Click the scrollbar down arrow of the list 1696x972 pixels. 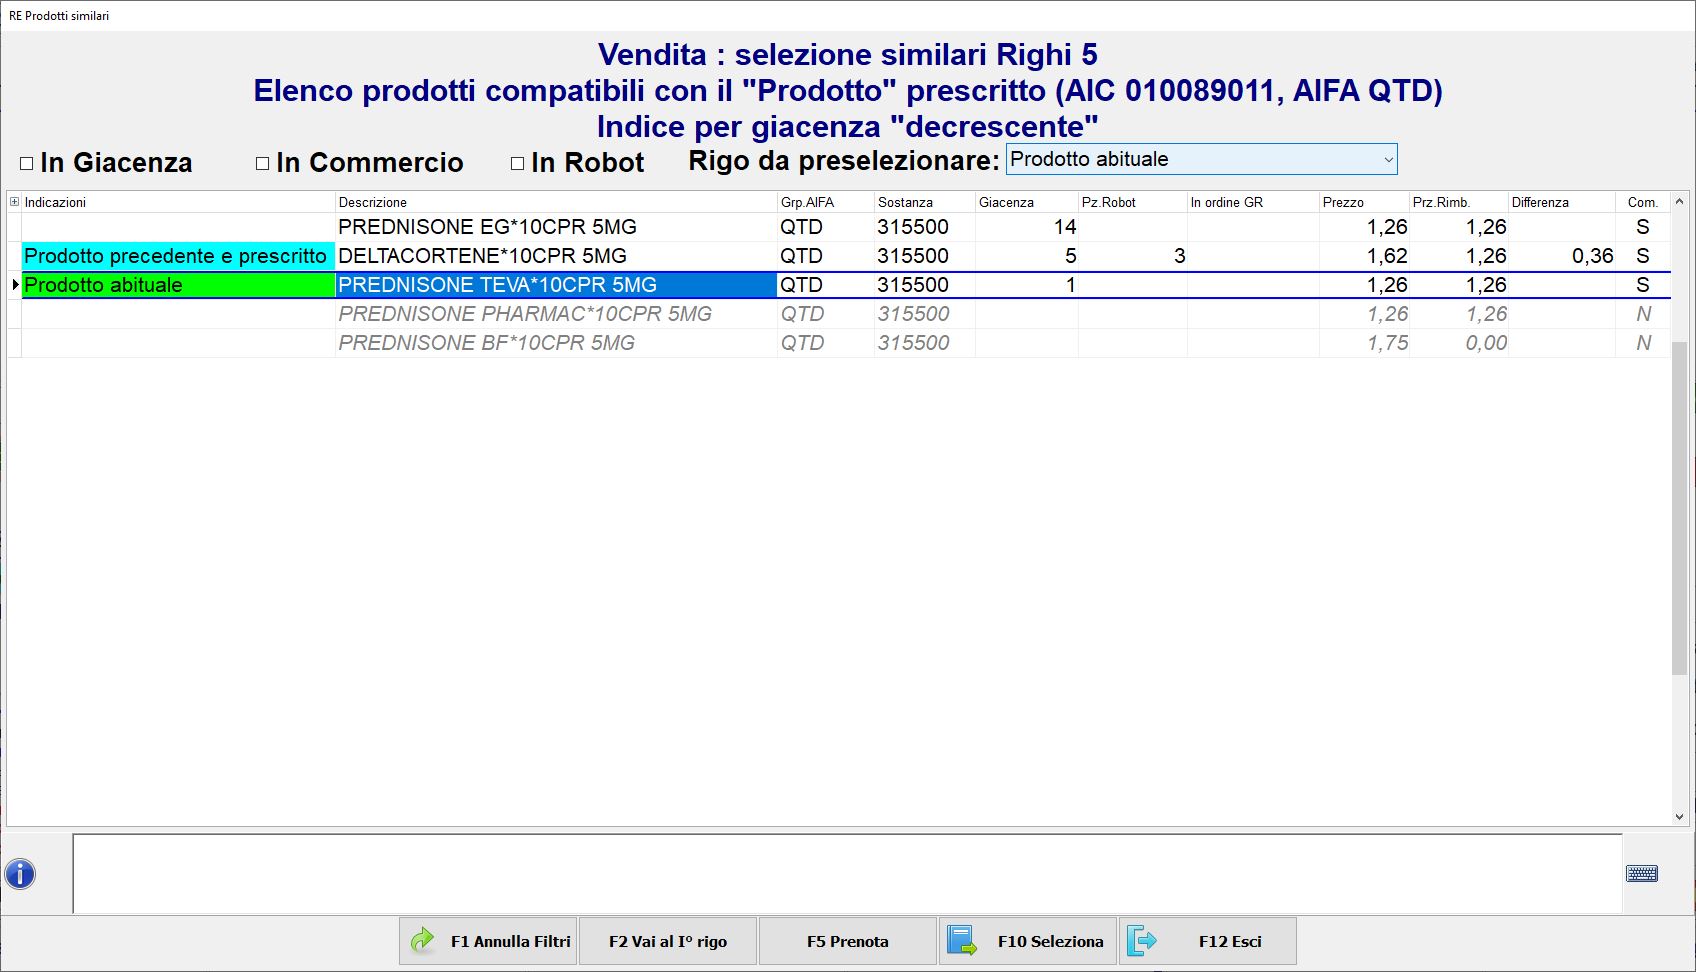(1679, 817)
